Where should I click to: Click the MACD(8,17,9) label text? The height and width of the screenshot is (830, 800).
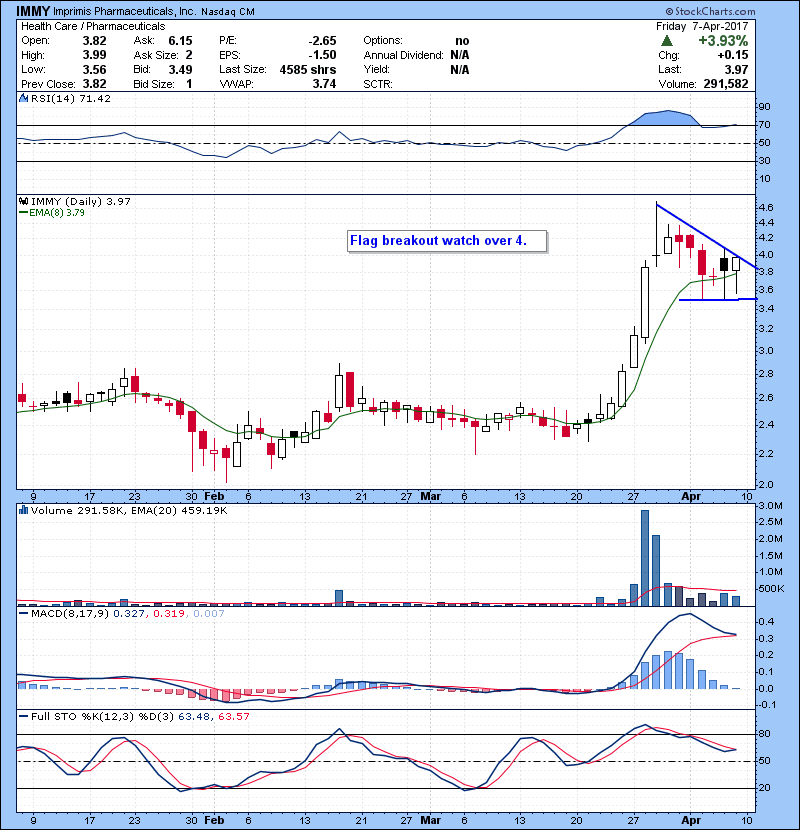pyautogui.click(x=71, y=614)
